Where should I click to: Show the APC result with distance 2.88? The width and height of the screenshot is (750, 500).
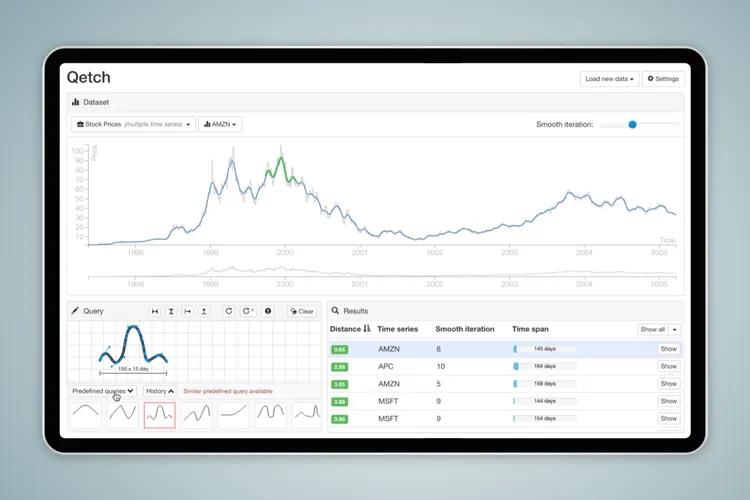click(668, 366)
